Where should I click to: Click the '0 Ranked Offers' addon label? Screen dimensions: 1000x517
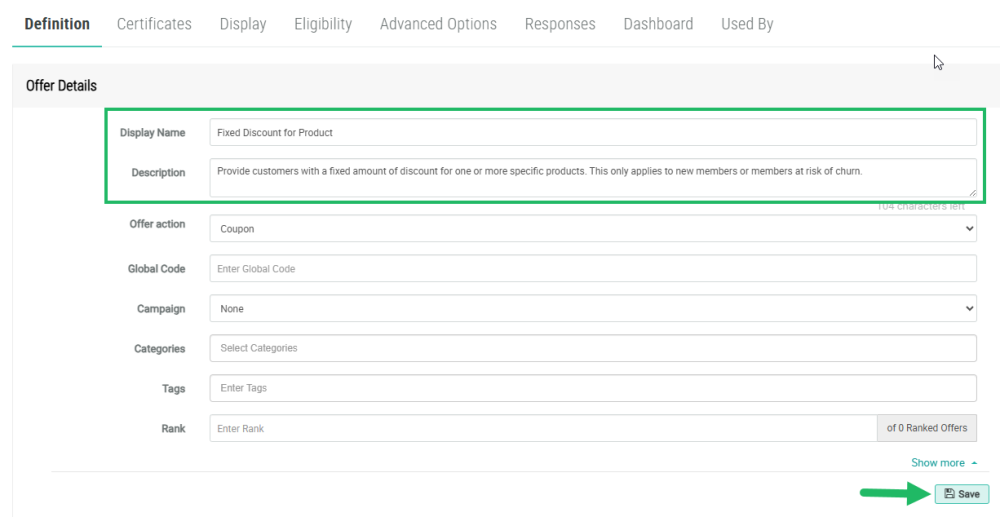coord(927,428)
